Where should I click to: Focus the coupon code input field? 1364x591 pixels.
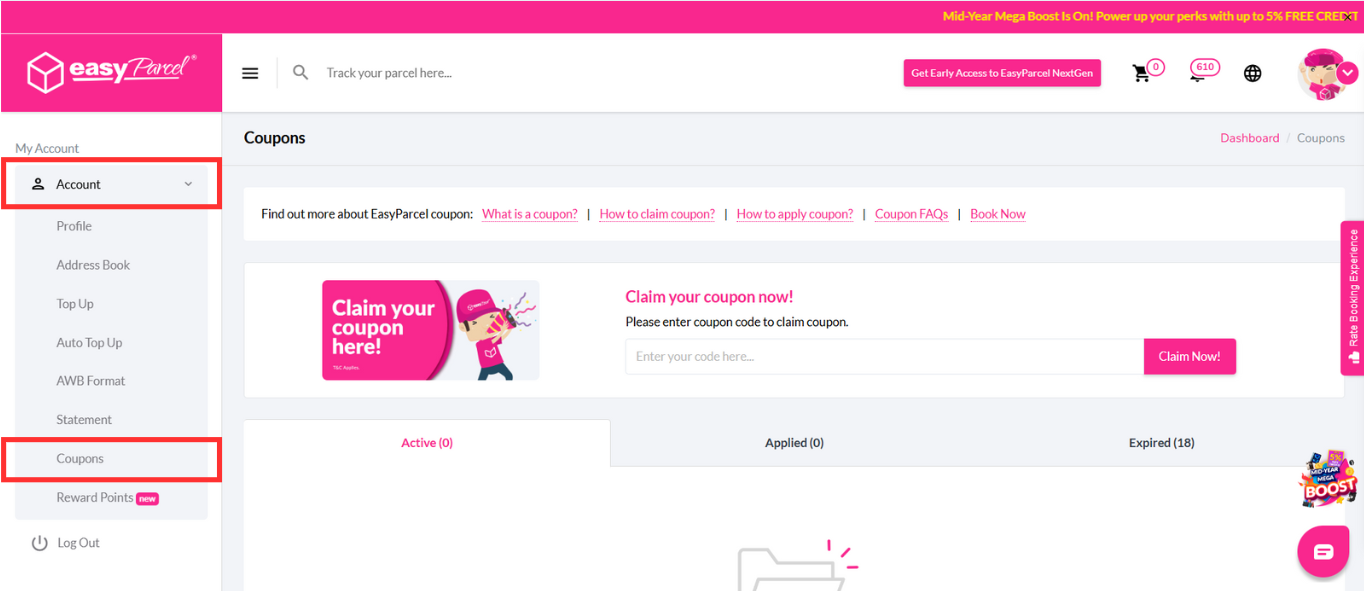pyautogui.click(x=884, y=356)
